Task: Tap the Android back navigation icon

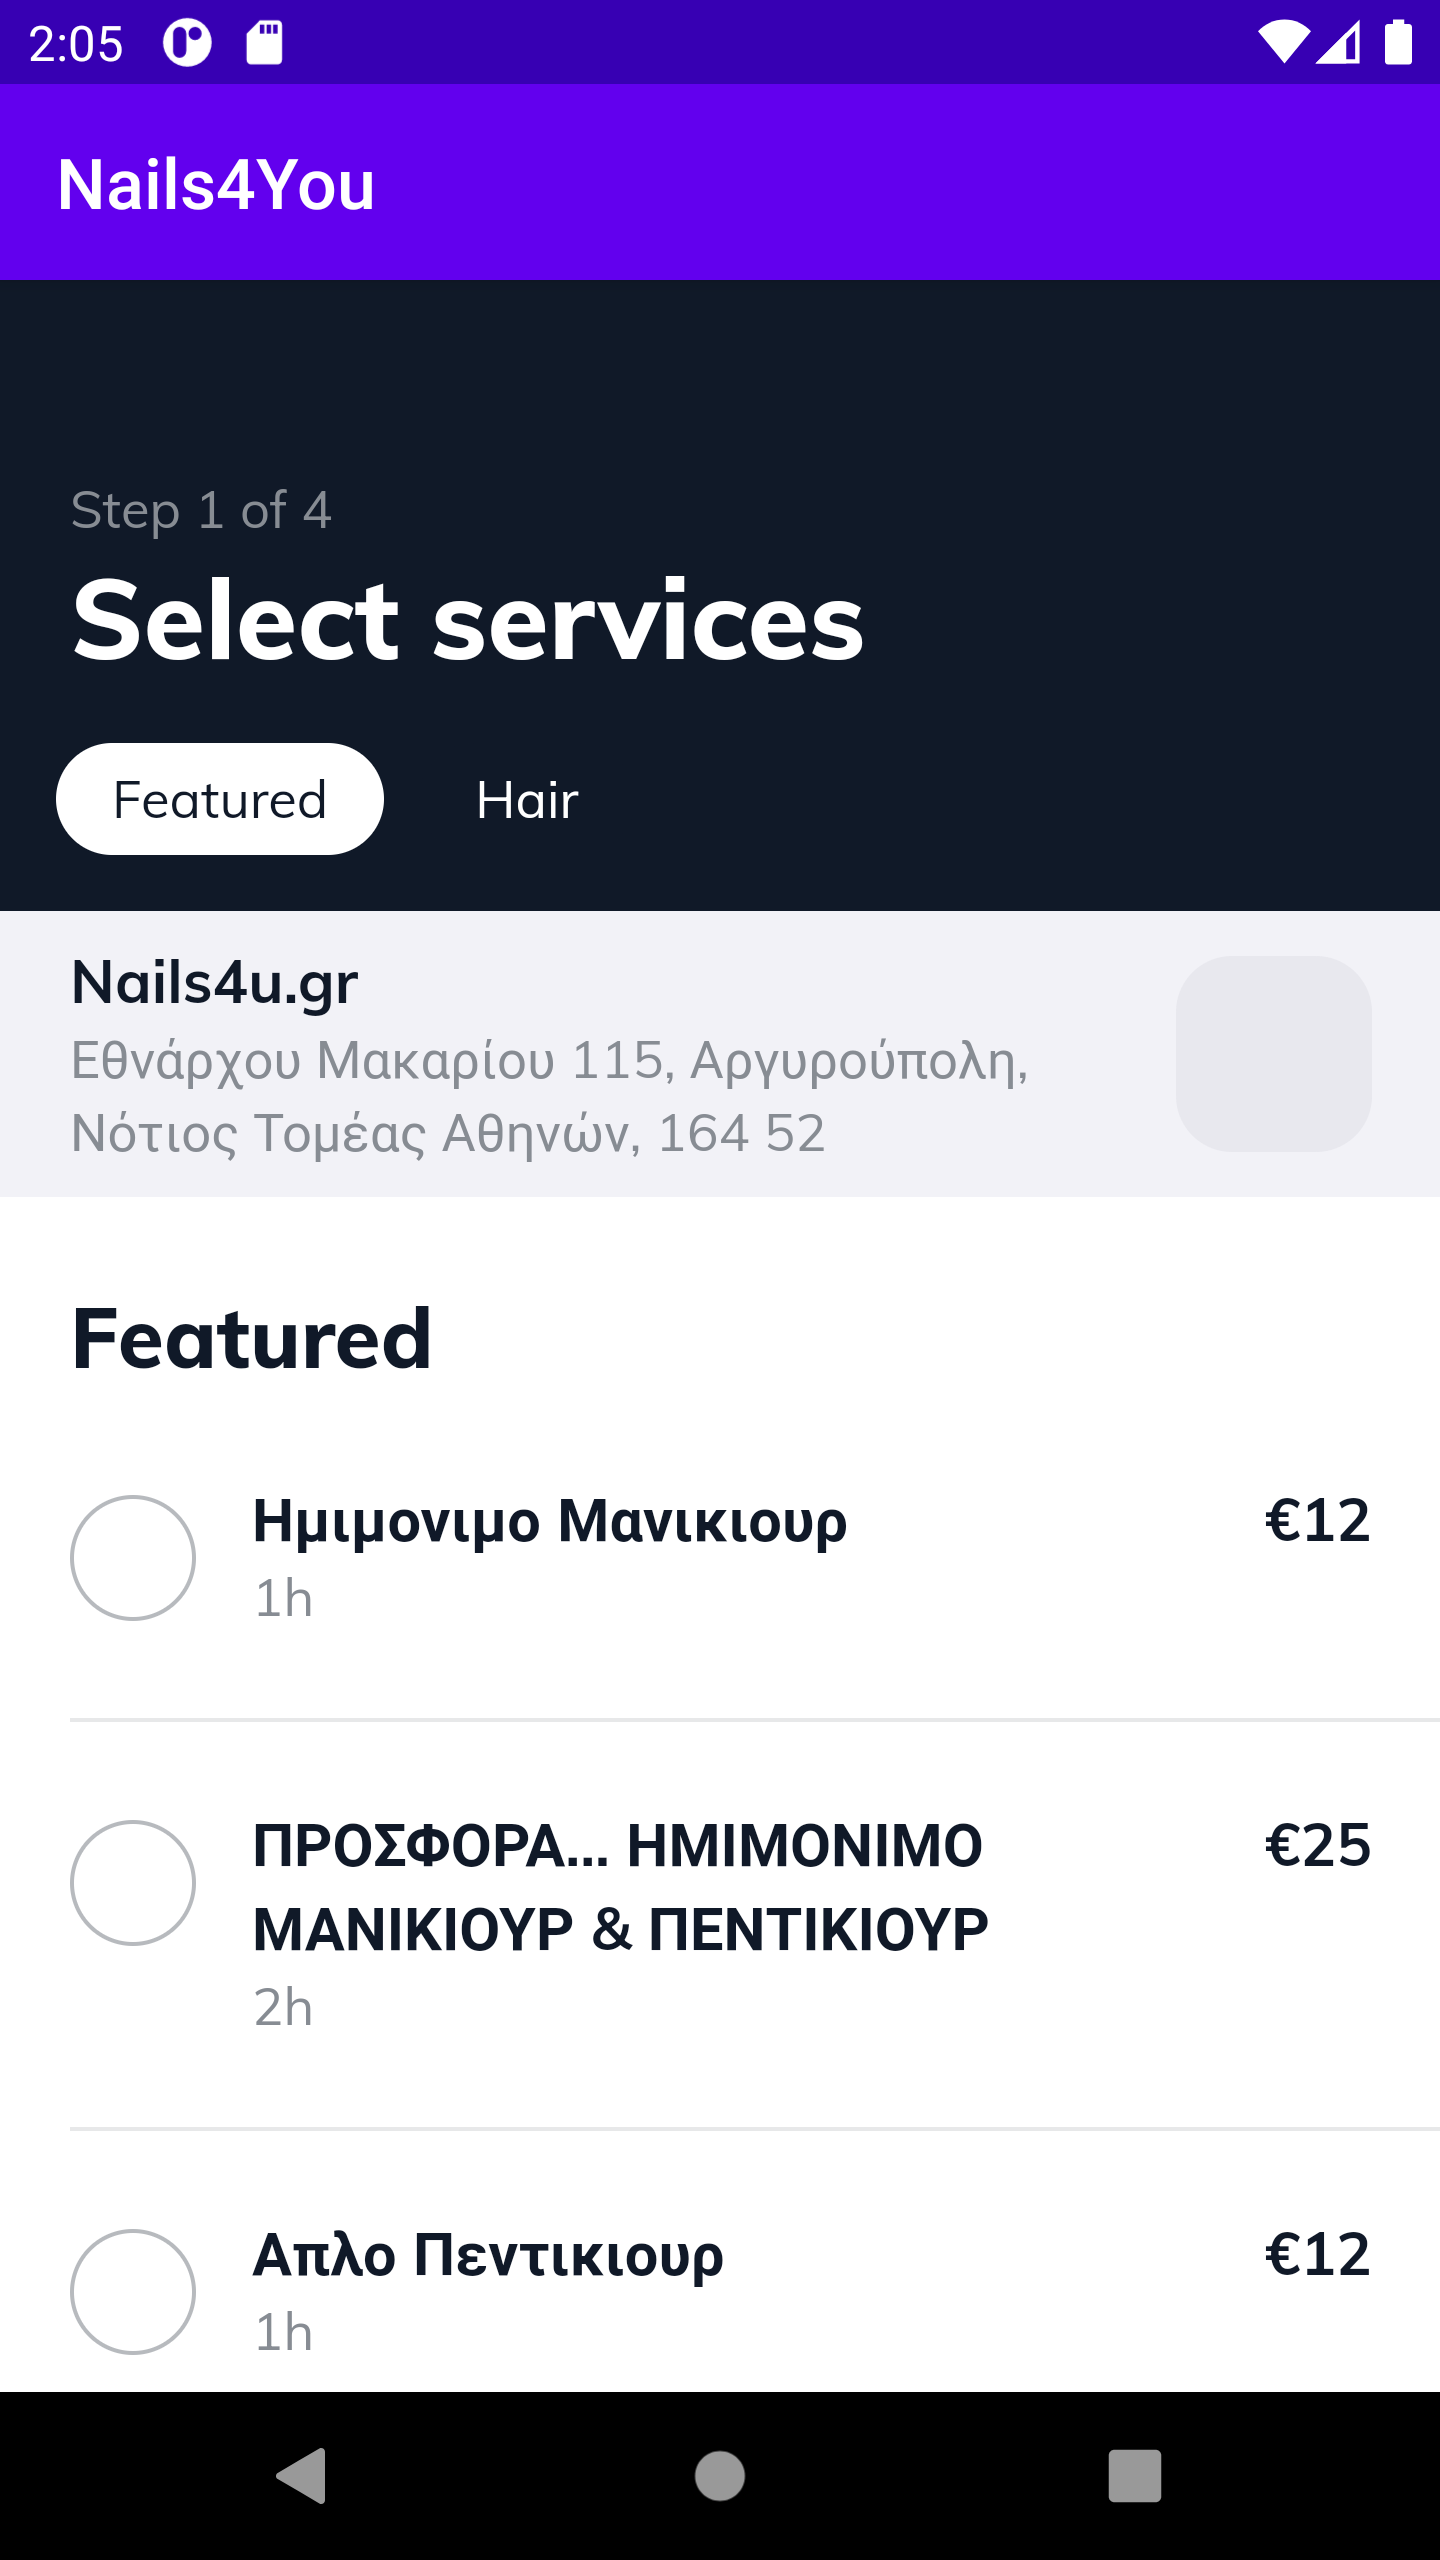Action: click(301, 2476)
